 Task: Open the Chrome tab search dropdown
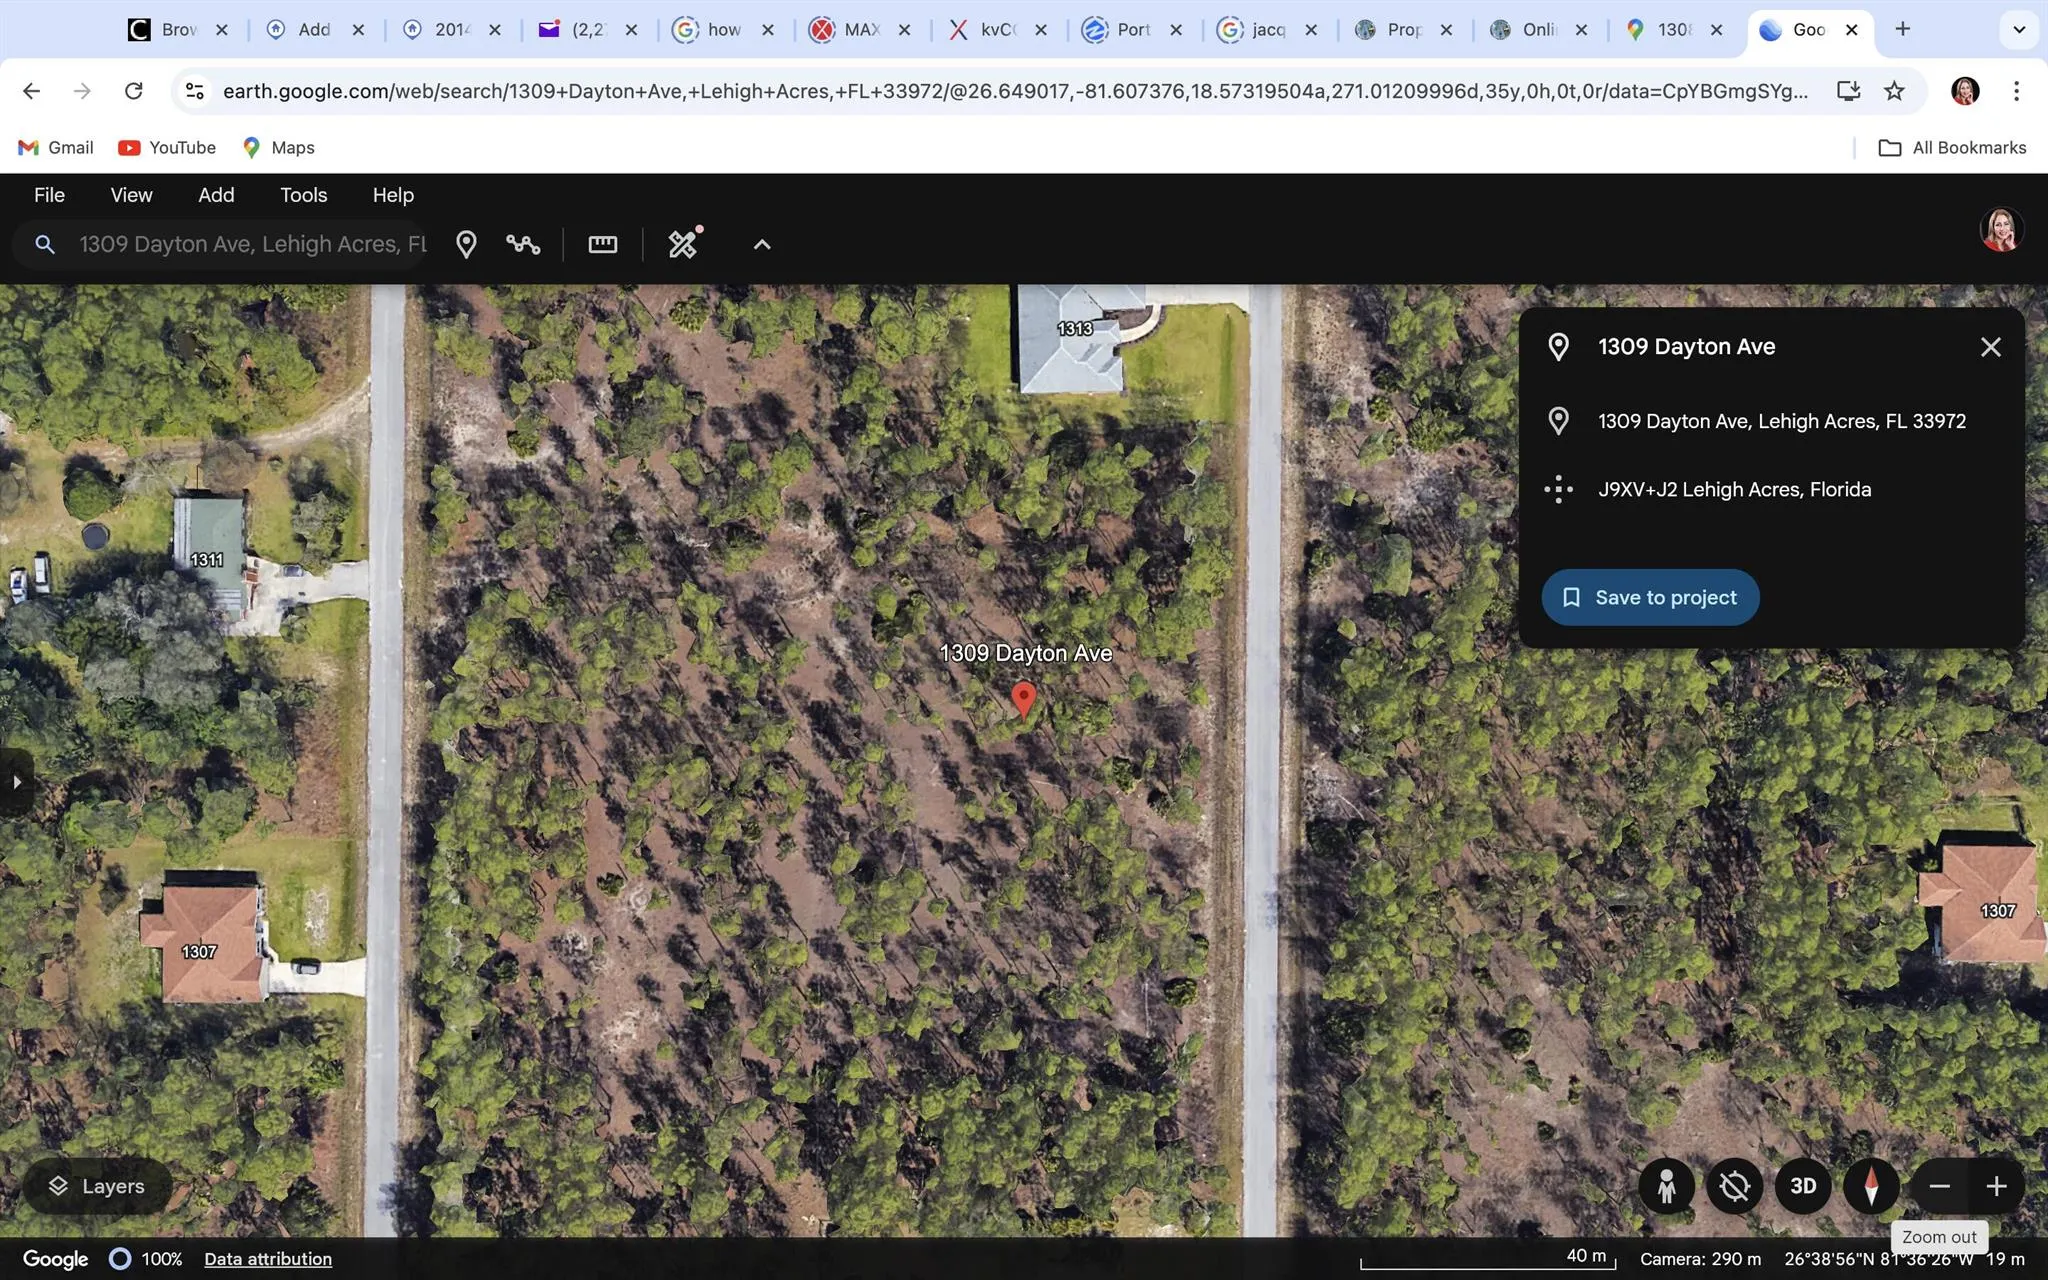click(x=2019, y=29)
